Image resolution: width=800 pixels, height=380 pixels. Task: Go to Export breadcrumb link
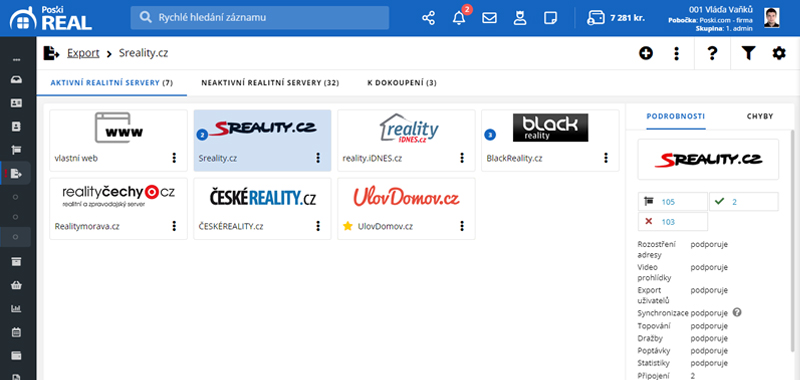[x=83, y=53]
